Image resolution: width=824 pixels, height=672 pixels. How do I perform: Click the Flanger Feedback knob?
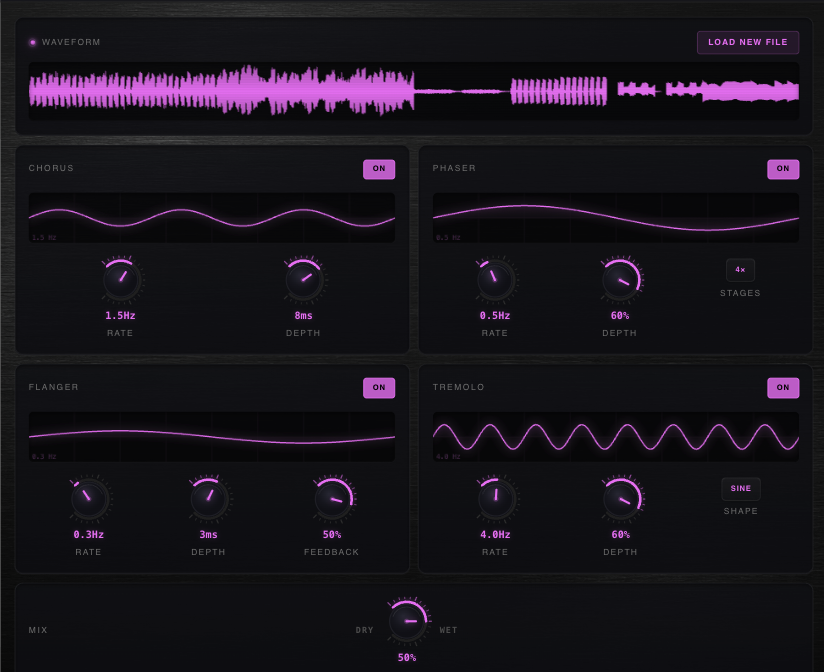(x=332, y=498)
